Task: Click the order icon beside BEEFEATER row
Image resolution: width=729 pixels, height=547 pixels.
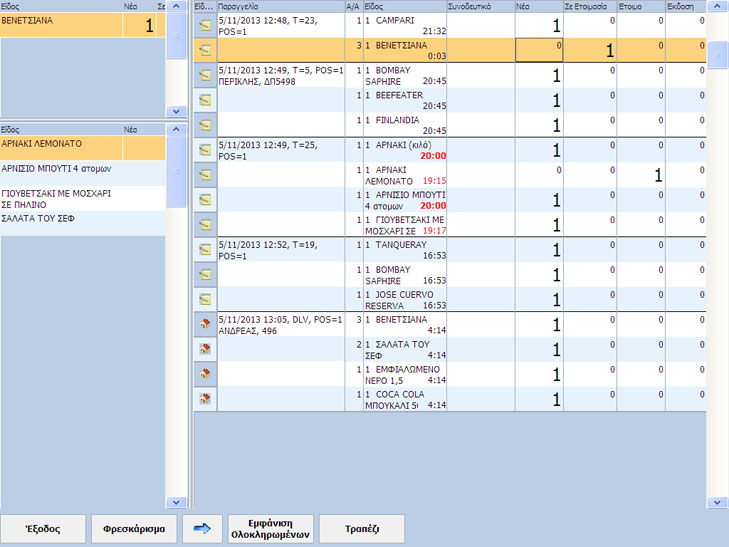Action: coord(204,99)
